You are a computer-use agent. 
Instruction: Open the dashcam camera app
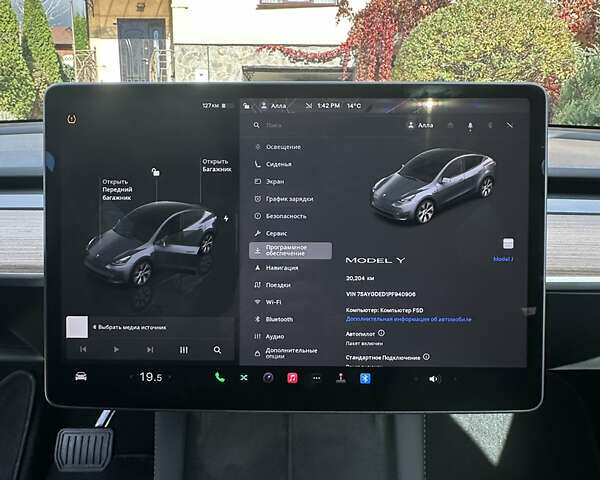pos(269,378)
